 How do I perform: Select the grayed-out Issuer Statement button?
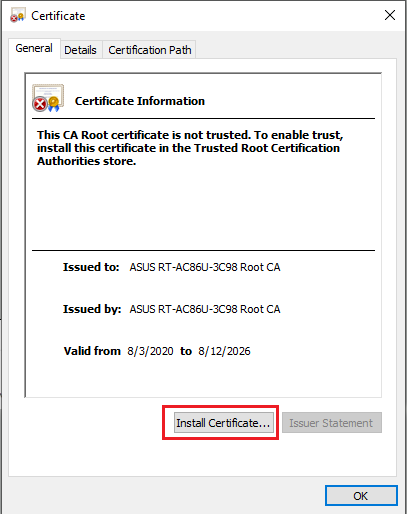click(x=332, y=423)
